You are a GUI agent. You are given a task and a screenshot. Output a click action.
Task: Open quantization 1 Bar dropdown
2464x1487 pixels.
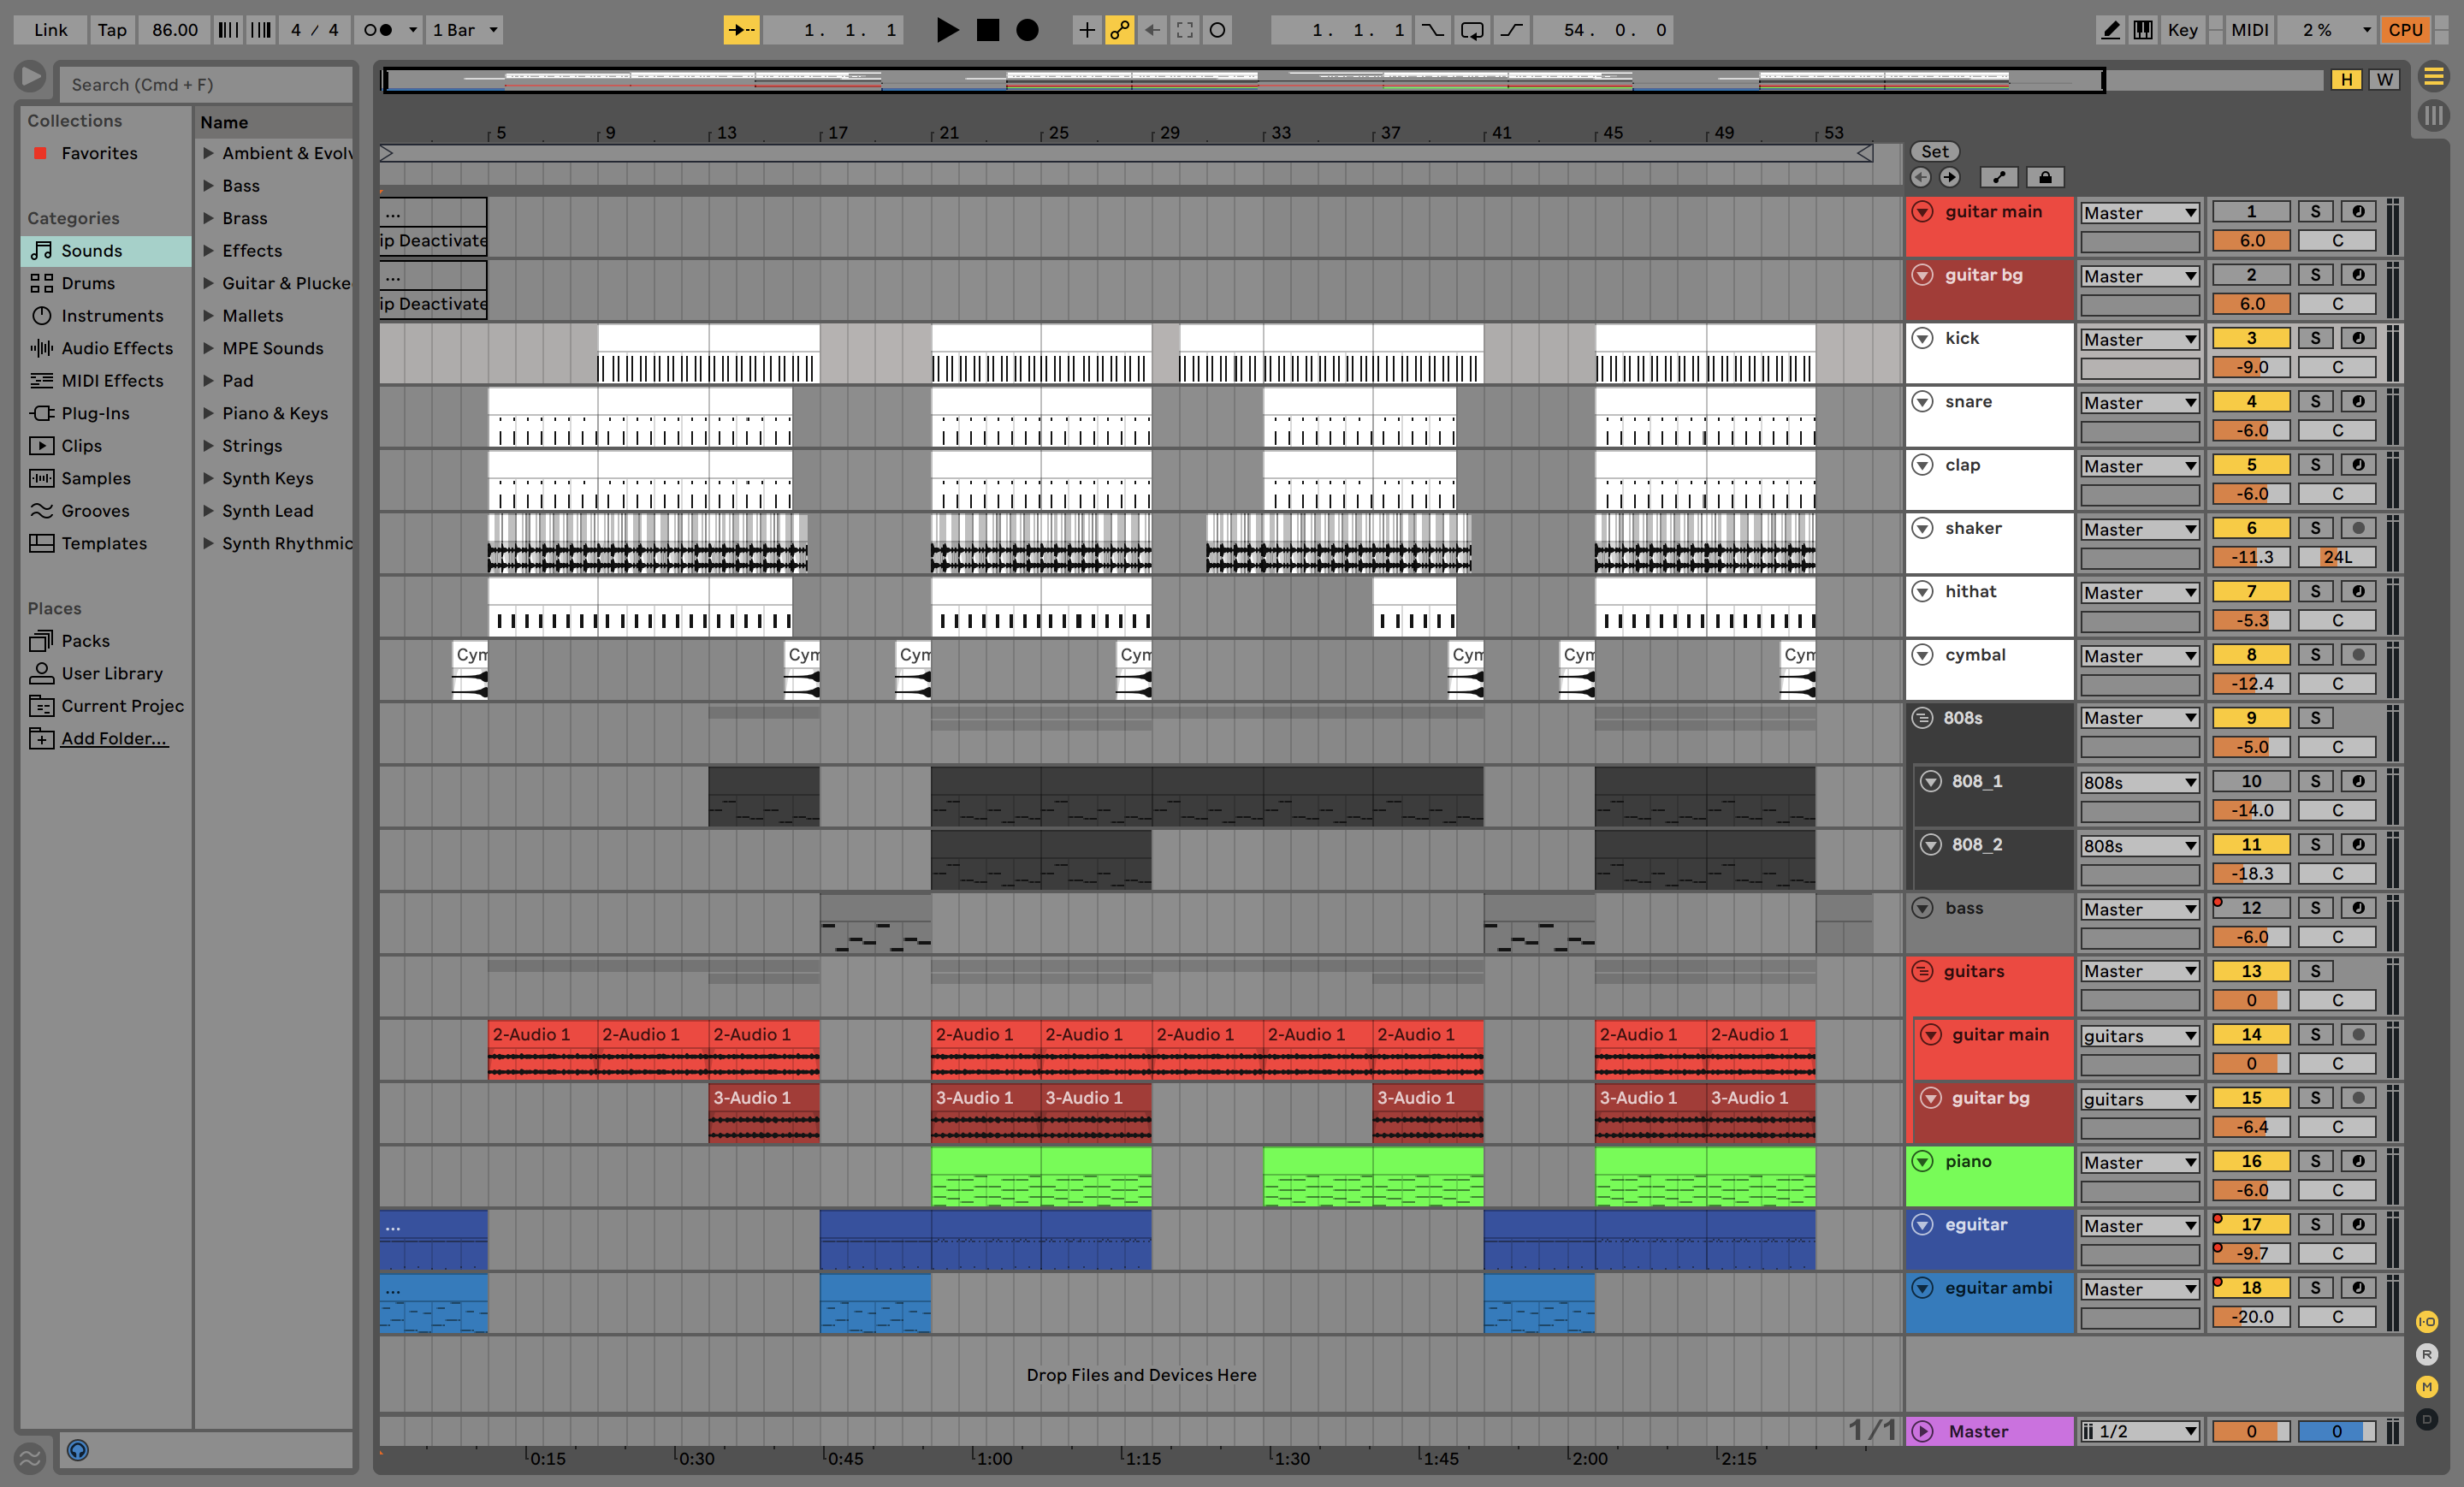coord(464,30)
